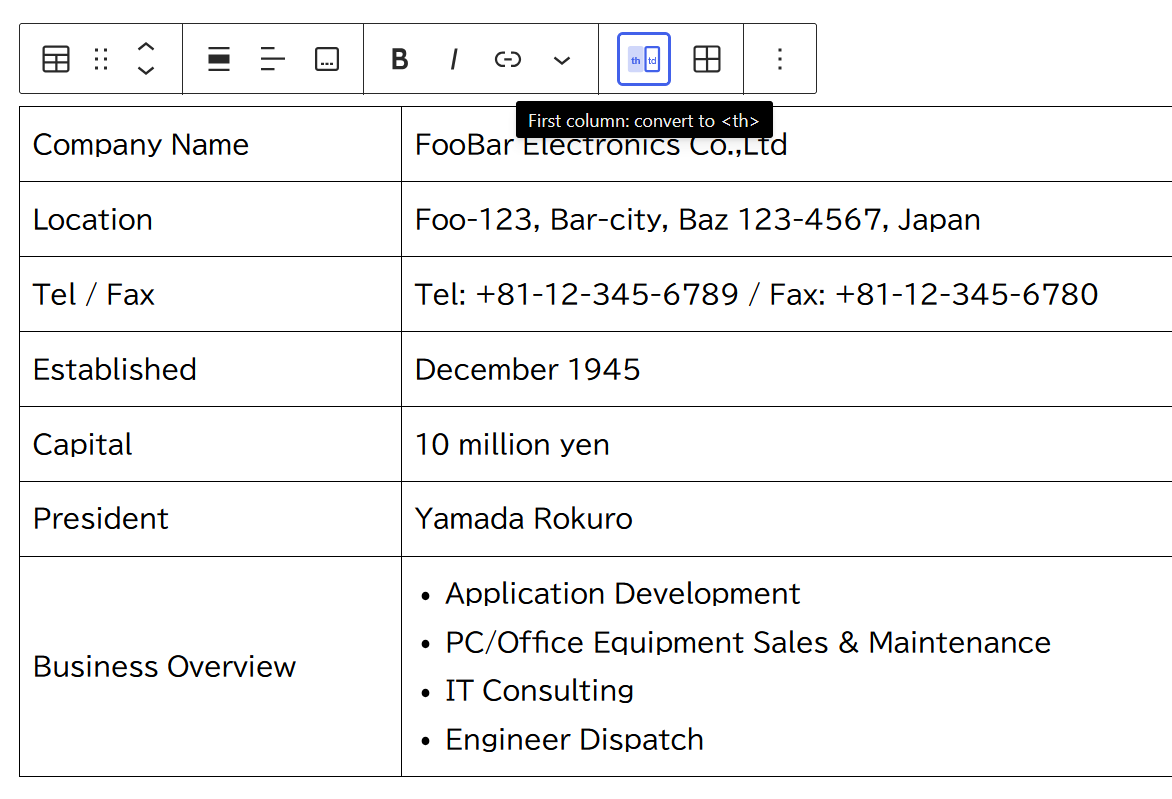Image resolution: width=1172 pixels, height=799 pixels.
Task: Select the December 1945 cell
Action: (786, 369)
